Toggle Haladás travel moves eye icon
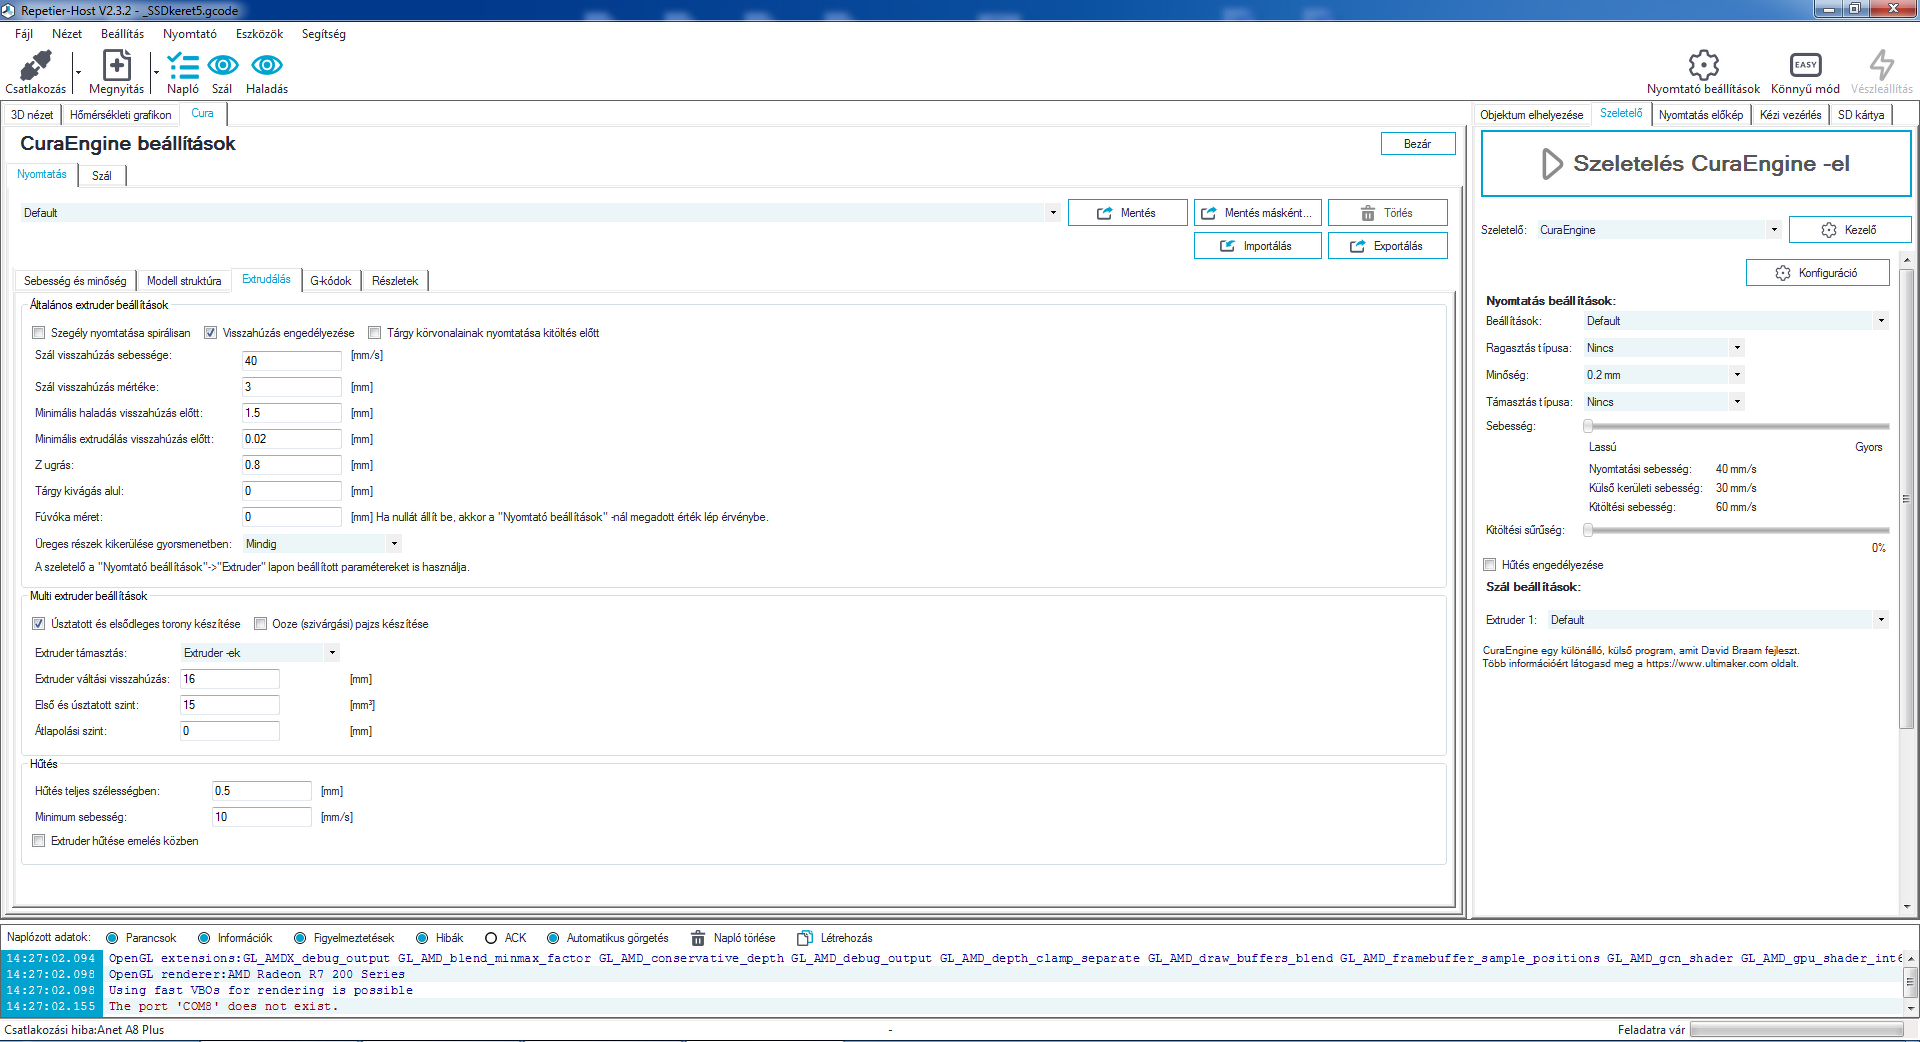This screenshot has height=1042, width=1920. point(267,66)
